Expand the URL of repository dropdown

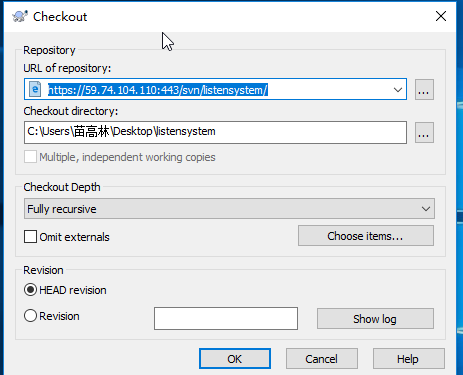pyautogui.click(x=397, y=90)
